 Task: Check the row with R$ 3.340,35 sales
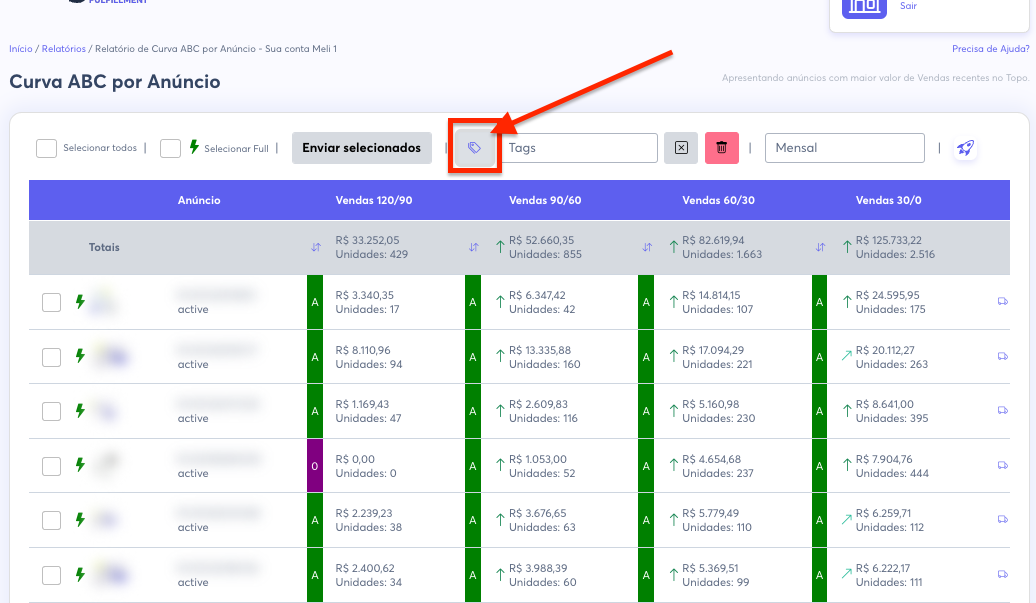[52, 302]
